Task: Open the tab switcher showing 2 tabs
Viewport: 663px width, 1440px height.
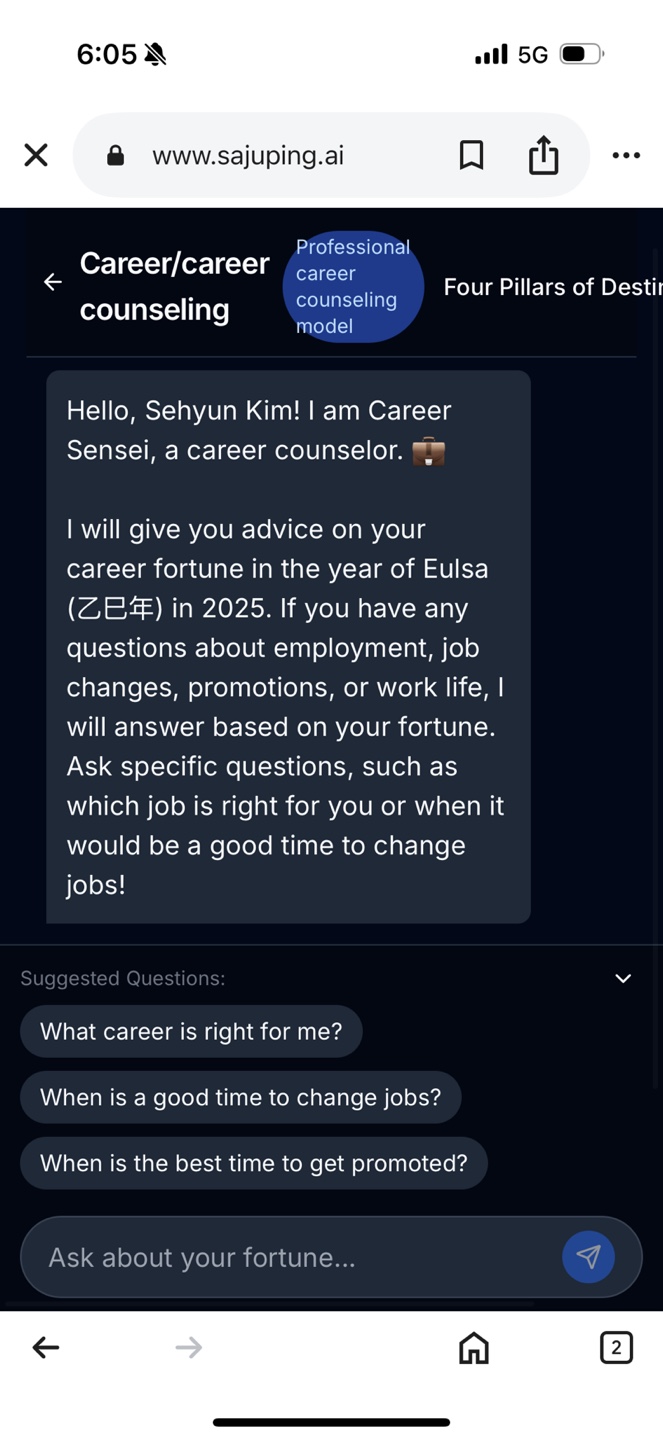Action: pos(616,1348)
